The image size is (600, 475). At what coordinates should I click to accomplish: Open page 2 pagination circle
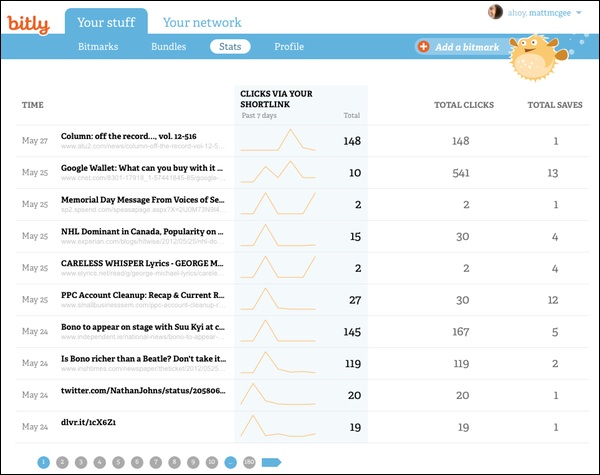(62, 462)
